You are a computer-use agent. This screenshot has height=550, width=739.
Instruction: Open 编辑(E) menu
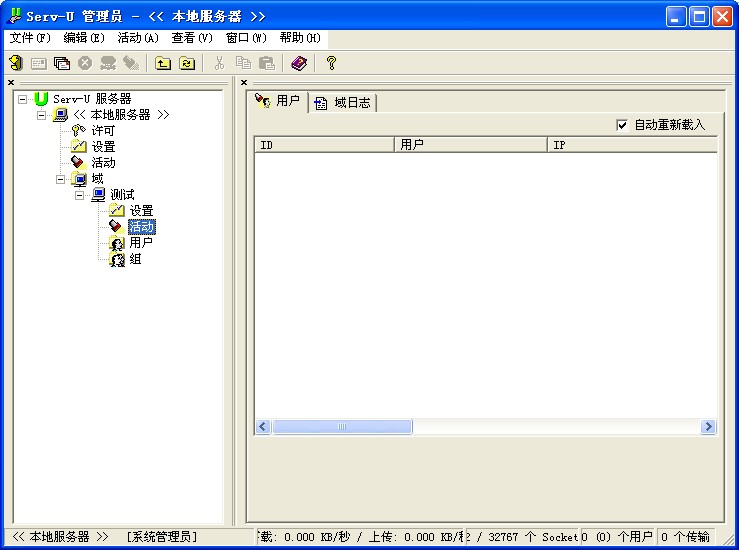(84, 38)
